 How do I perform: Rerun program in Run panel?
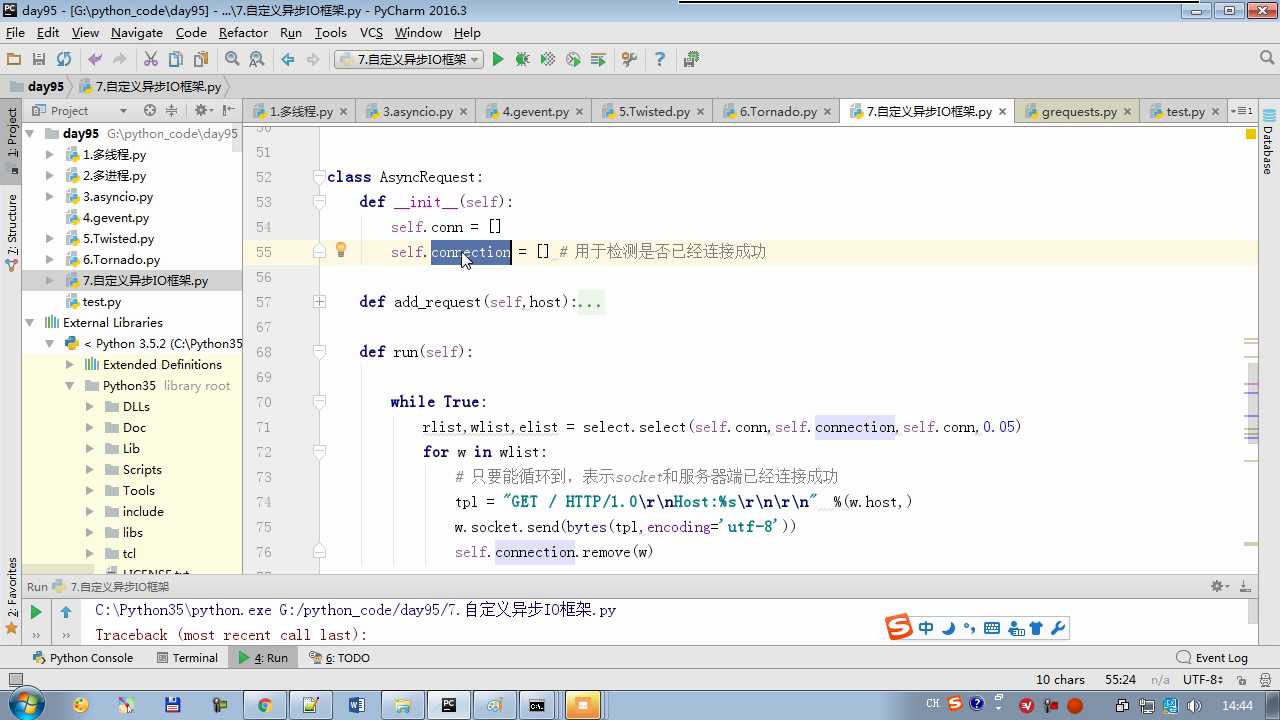pyautogui.click(x=36, y=612)
